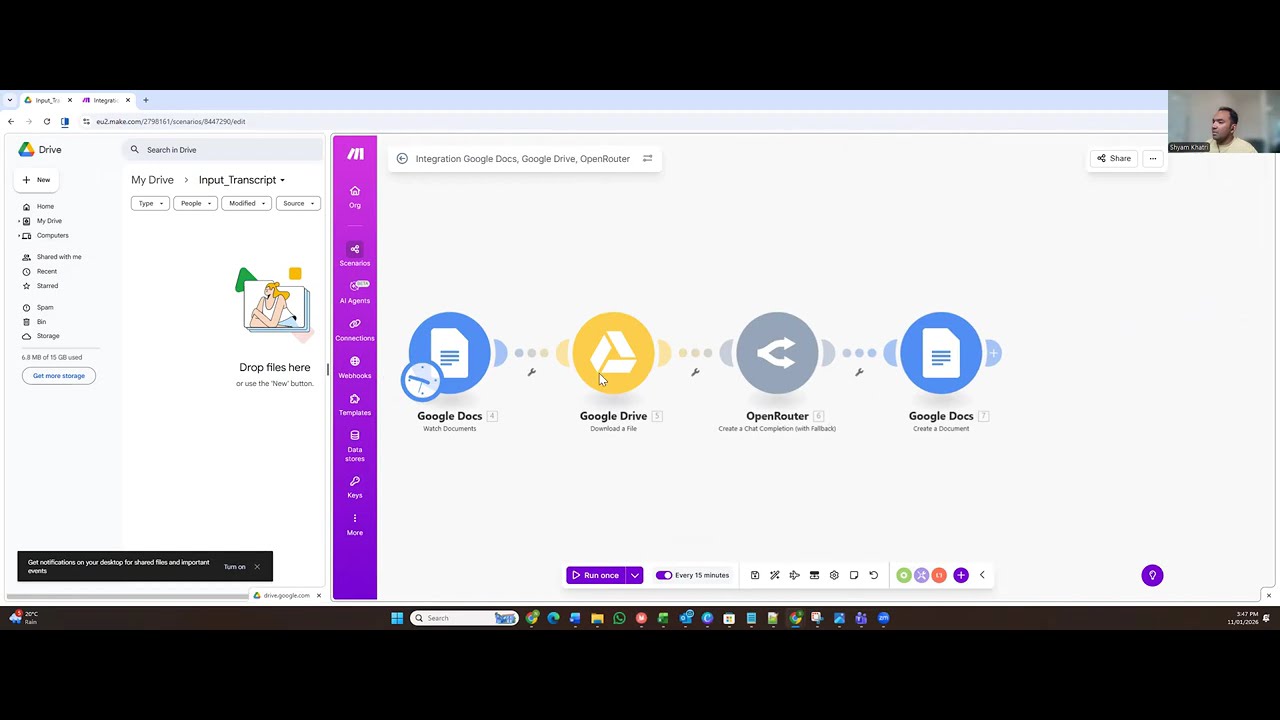Edit the scenario name Integration Google Docs title
The height and width of the screenshot is (720, 1280).
[523, 158]
